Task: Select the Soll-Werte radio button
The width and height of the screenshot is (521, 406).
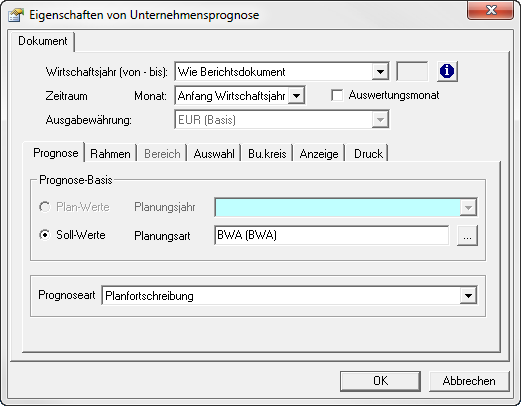Action: [x=45, y=235]
